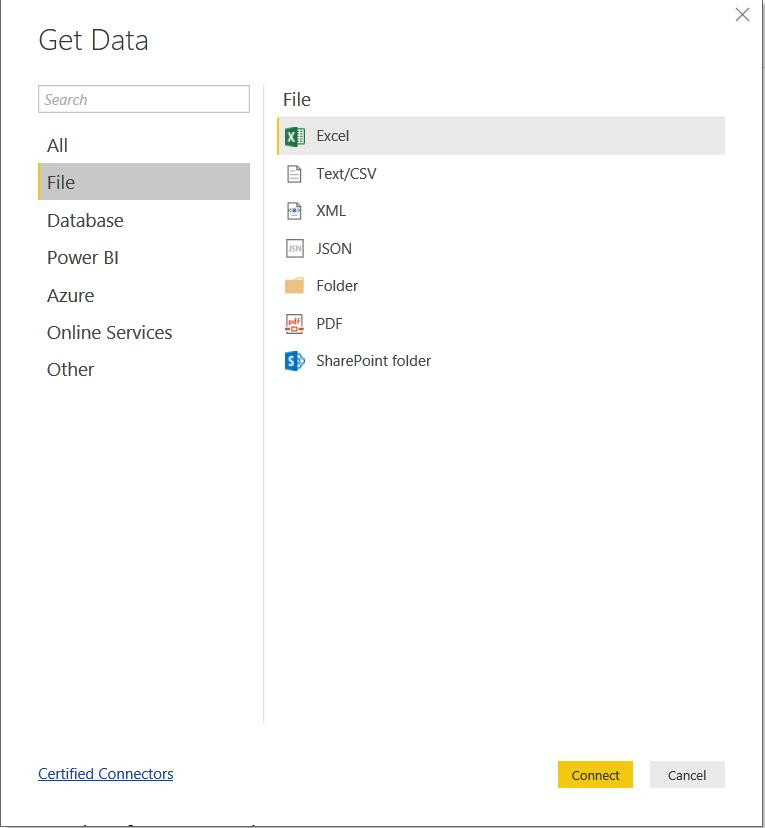Pick the PDF label

[329, 323]
